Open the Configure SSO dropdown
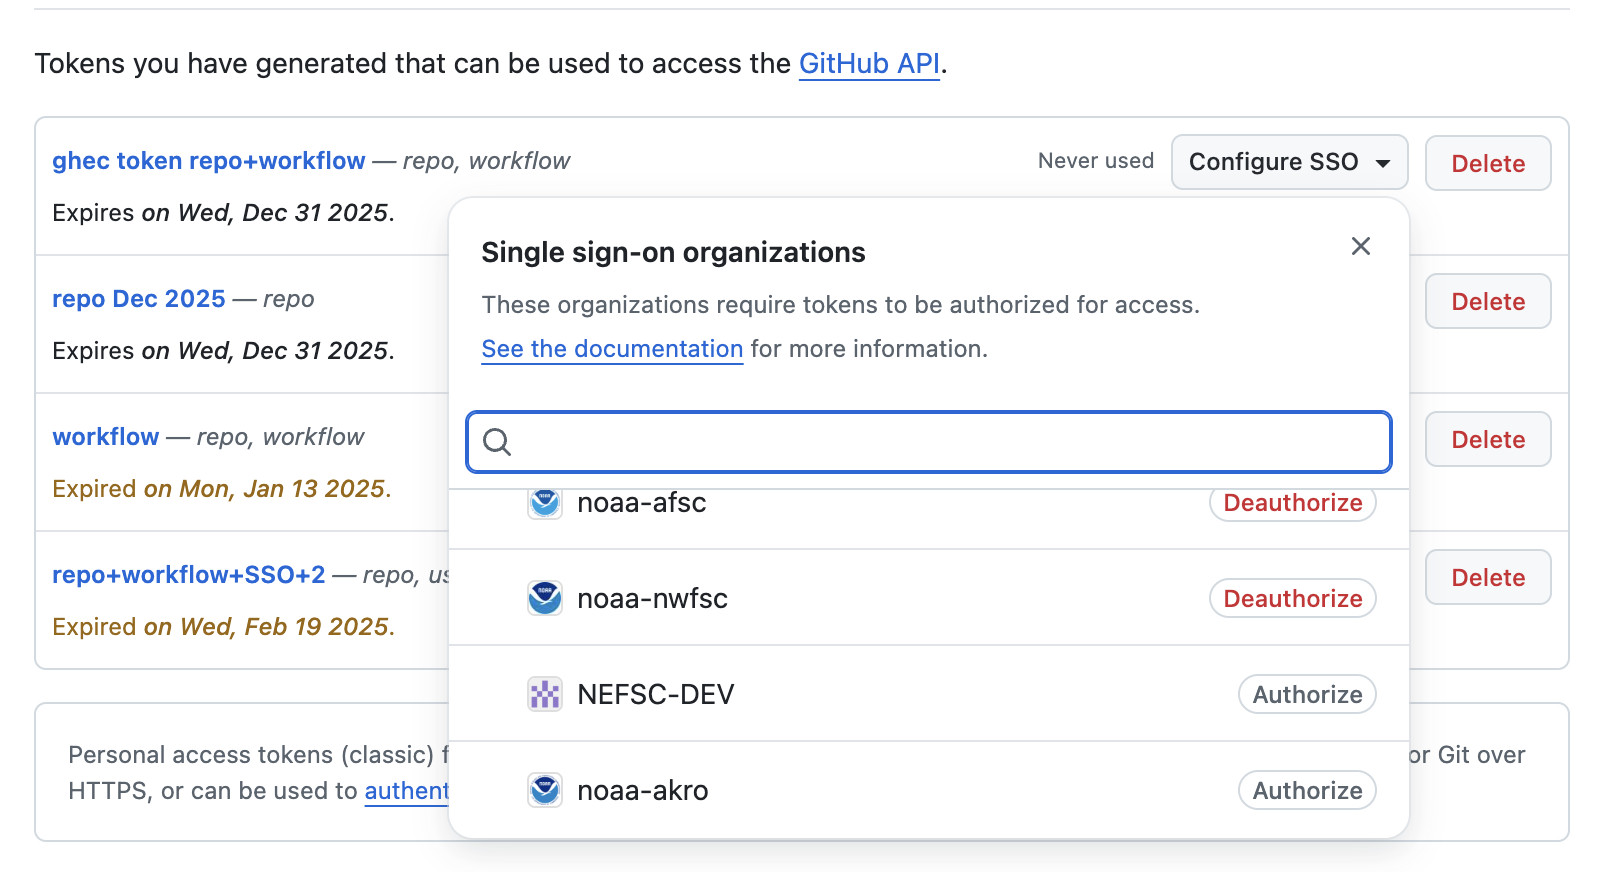This screenshot has width=1612, height=872. click(x=1289, y=162)
